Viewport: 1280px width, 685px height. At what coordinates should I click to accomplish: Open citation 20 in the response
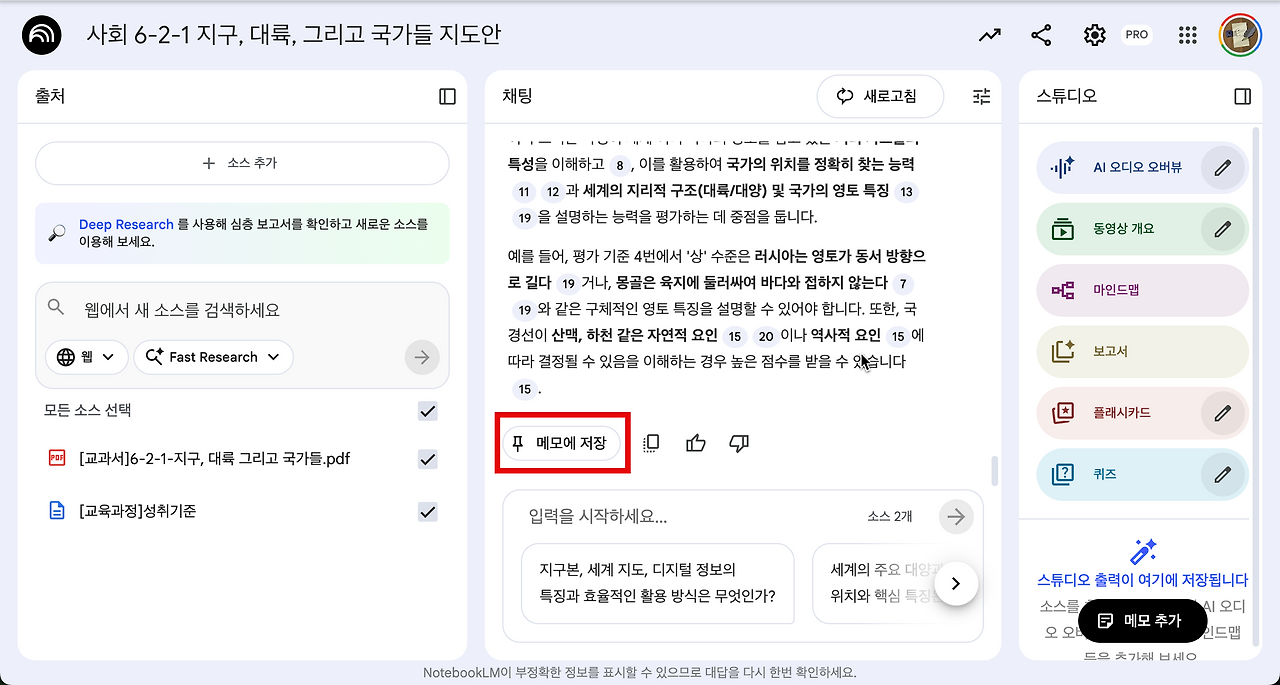click(766, 337)
